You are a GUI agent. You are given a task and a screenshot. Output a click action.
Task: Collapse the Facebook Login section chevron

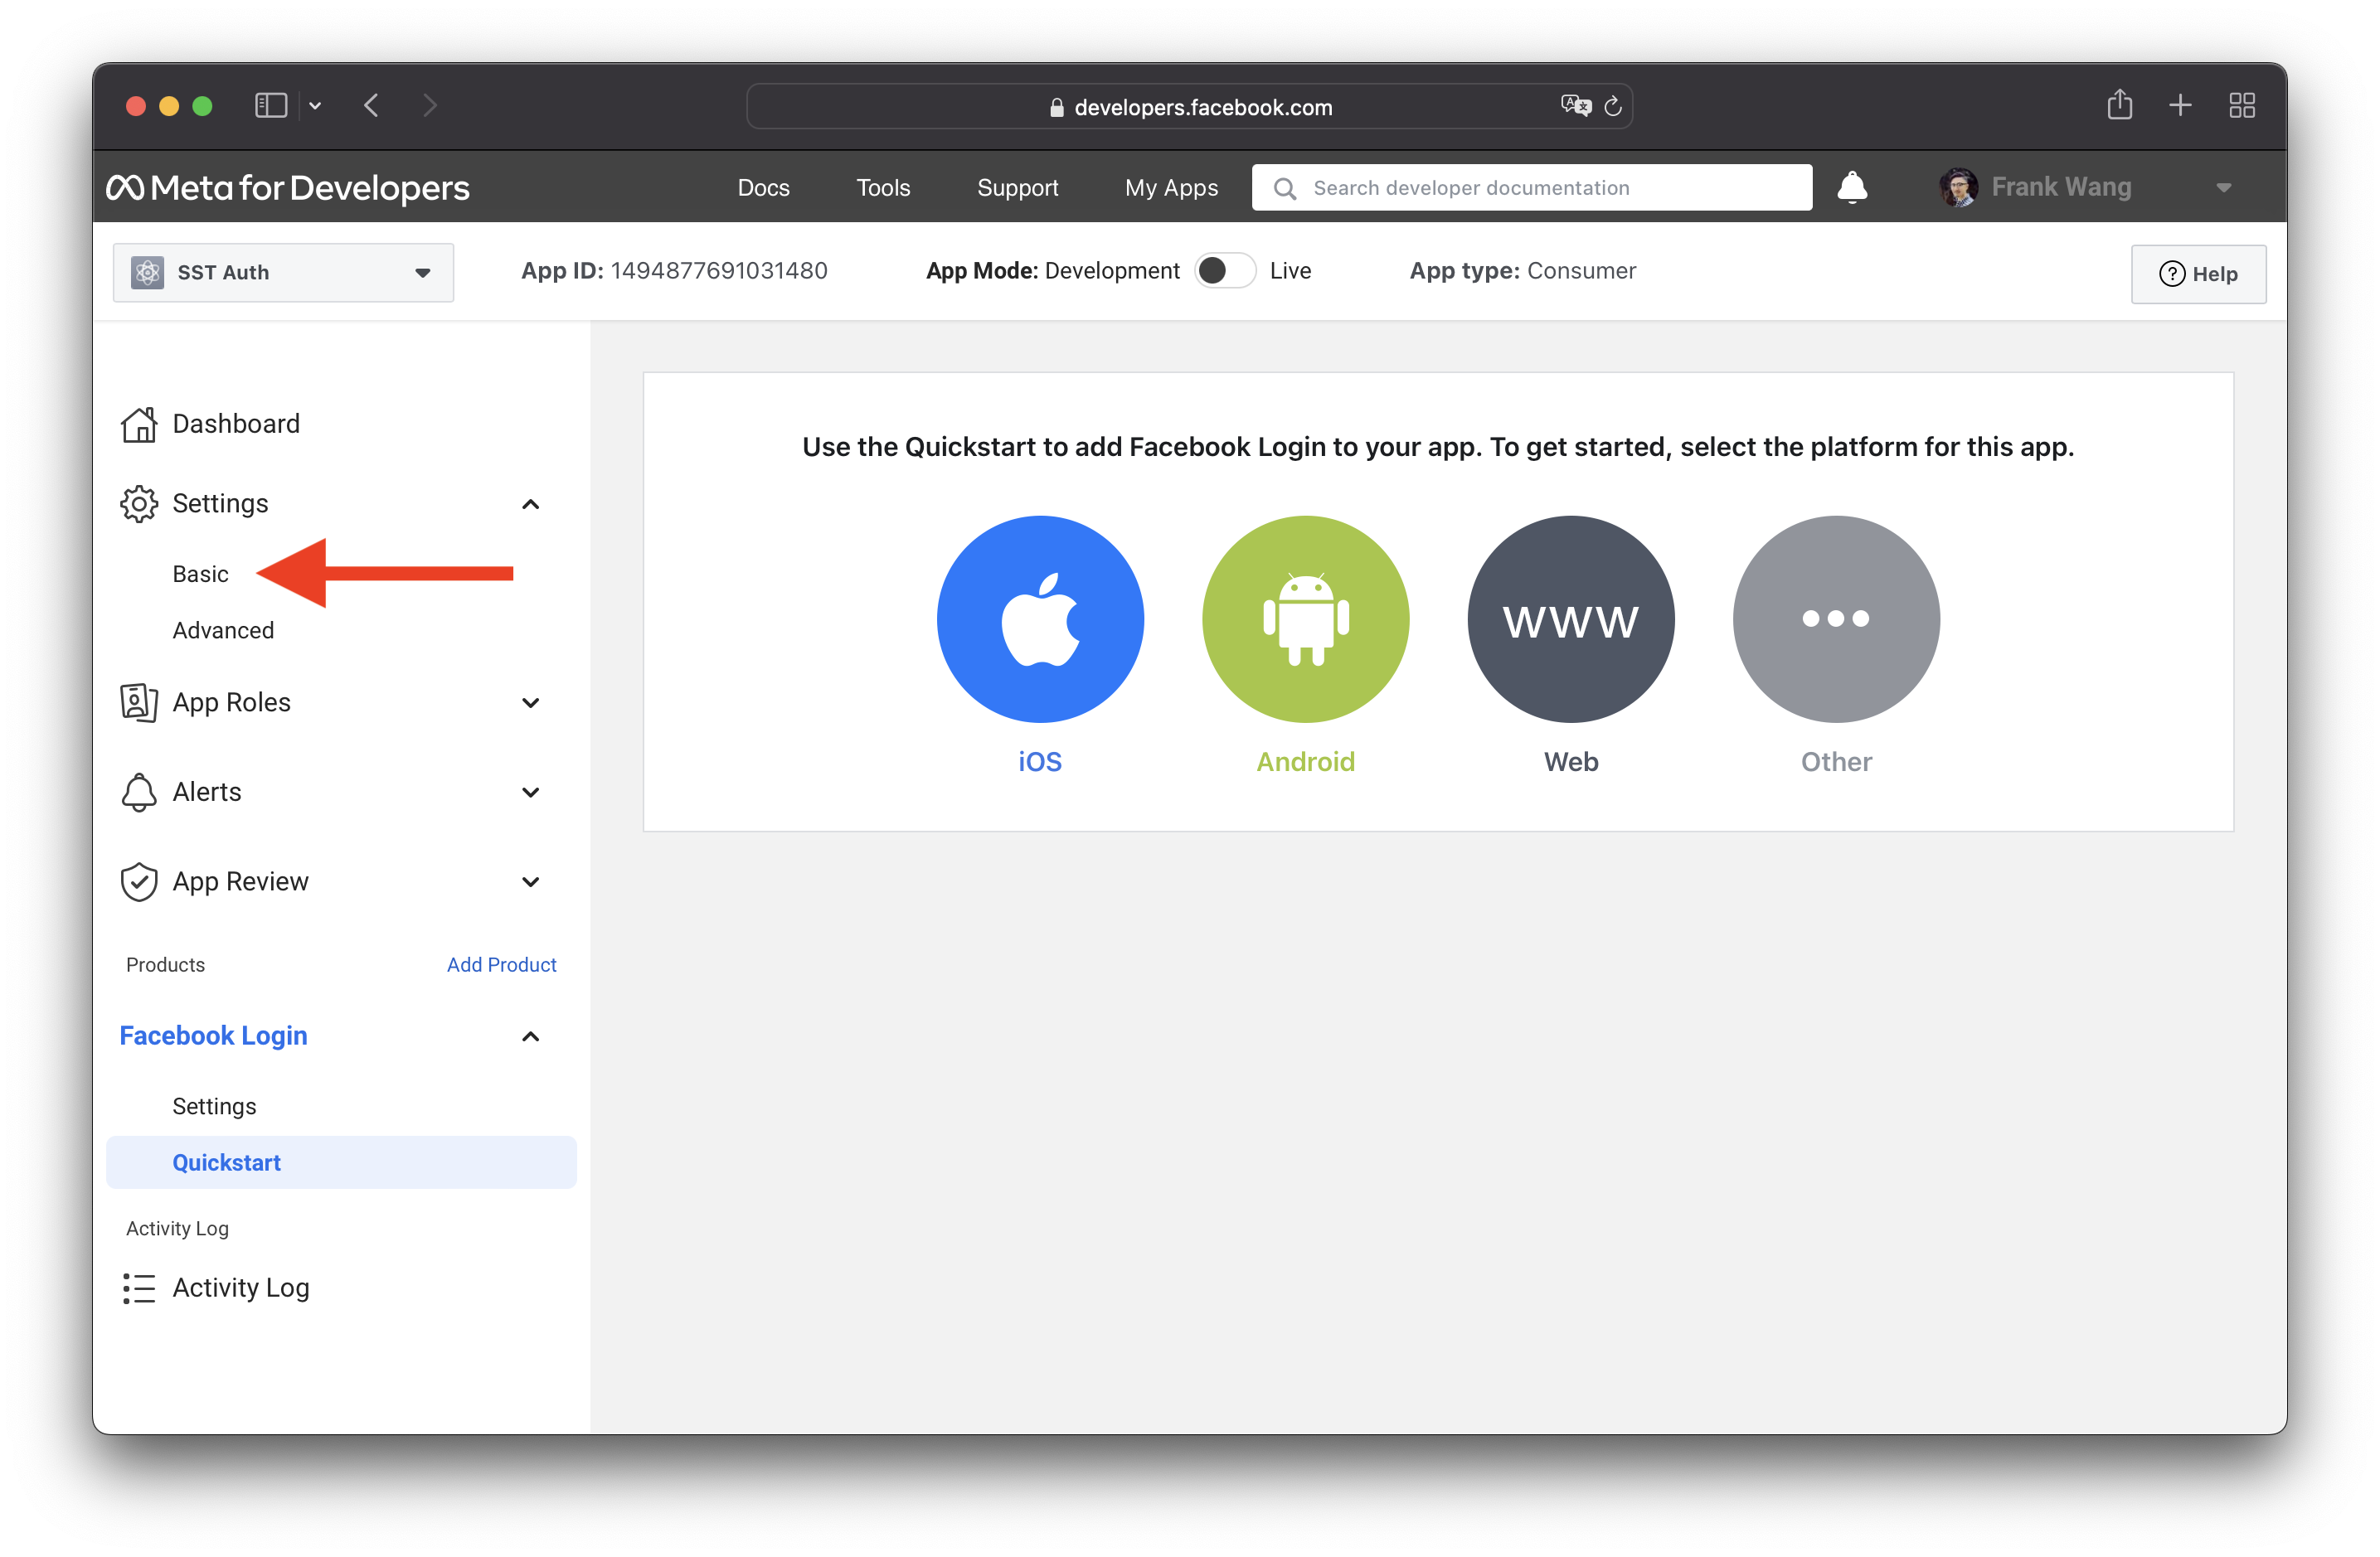tap(531, 1036)
